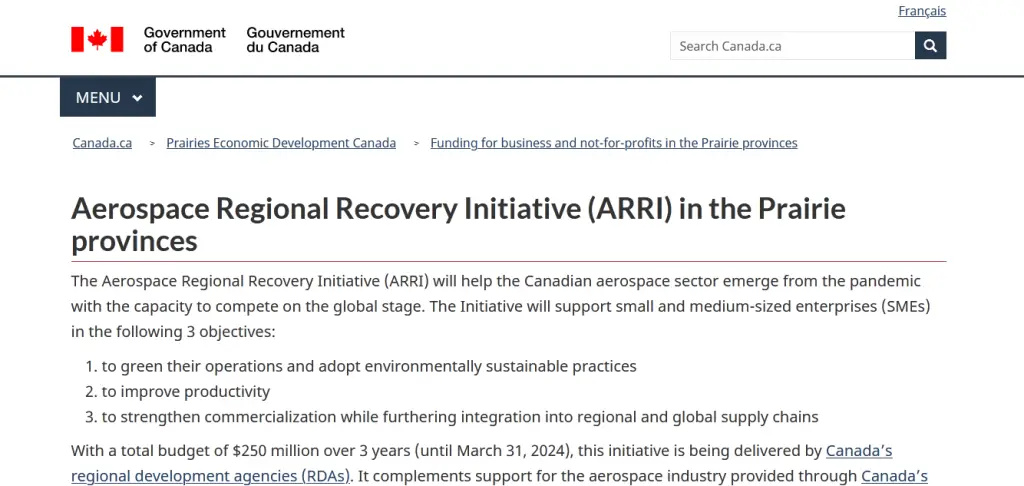Switch language to Français
The width and height of the screenshot is (1024, 486).
tap(921, 11)
